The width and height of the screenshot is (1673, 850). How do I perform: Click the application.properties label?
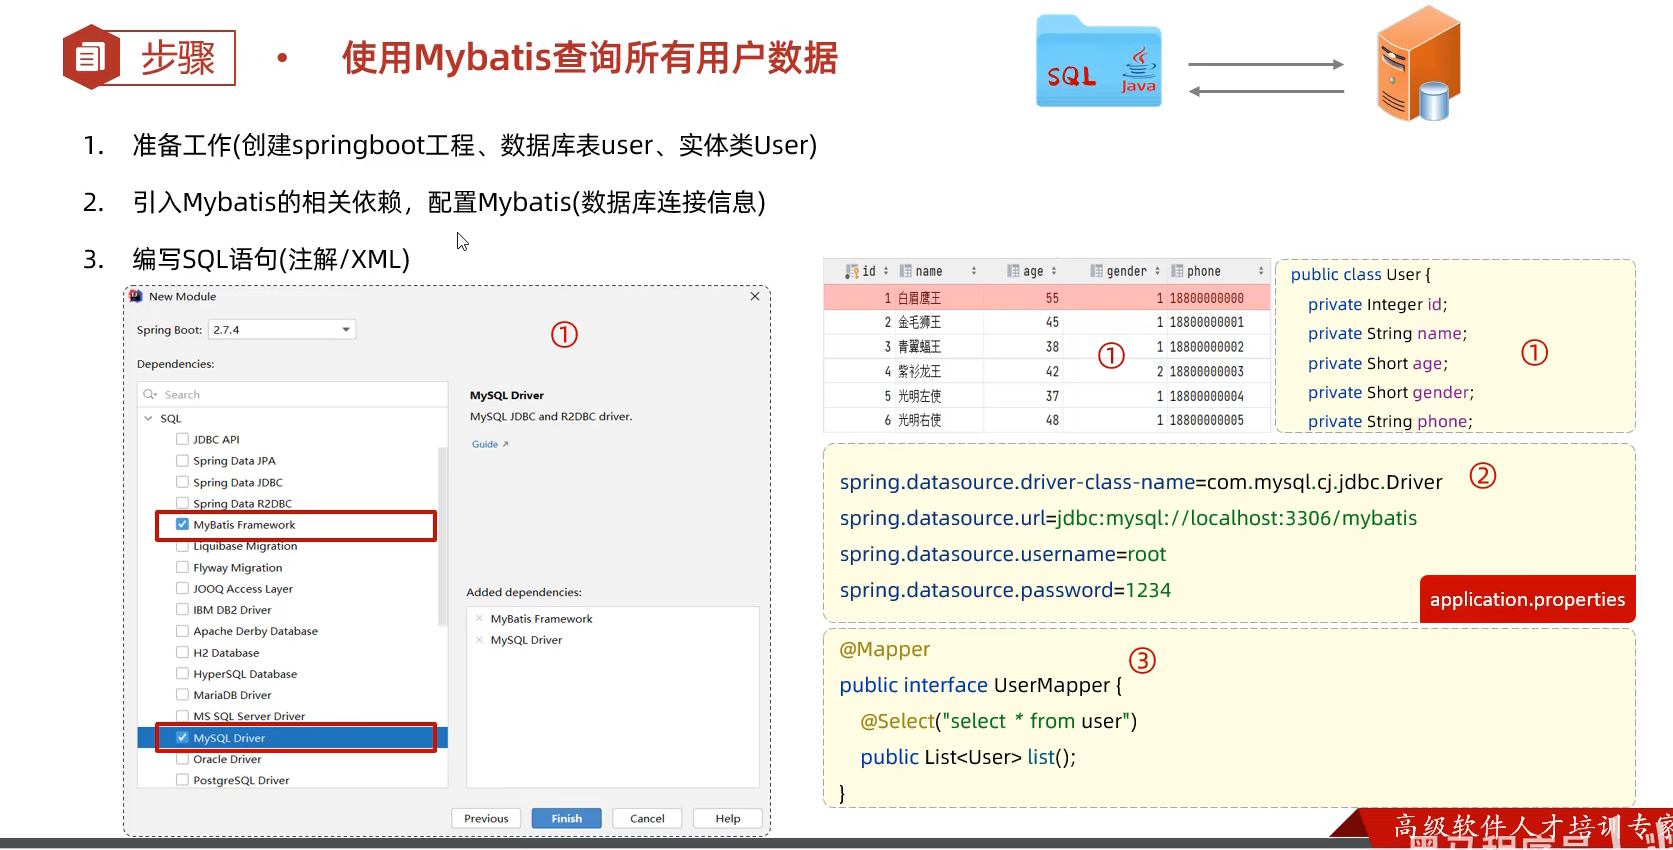coord(1527,600)
